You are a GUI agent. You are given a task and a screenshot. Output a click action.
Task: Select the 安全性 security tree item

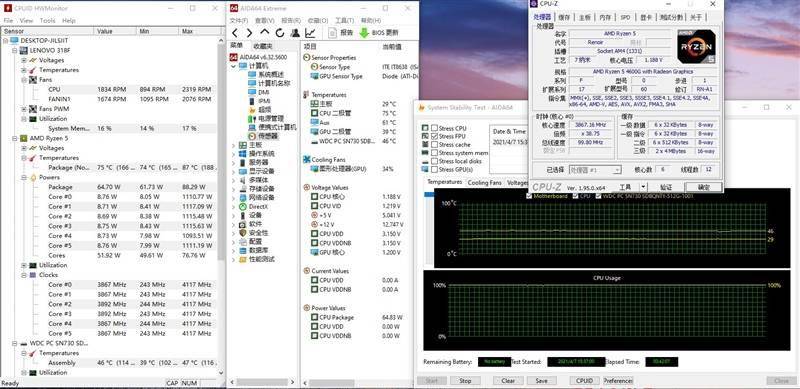pyautogui.click(x=253, y=233)
